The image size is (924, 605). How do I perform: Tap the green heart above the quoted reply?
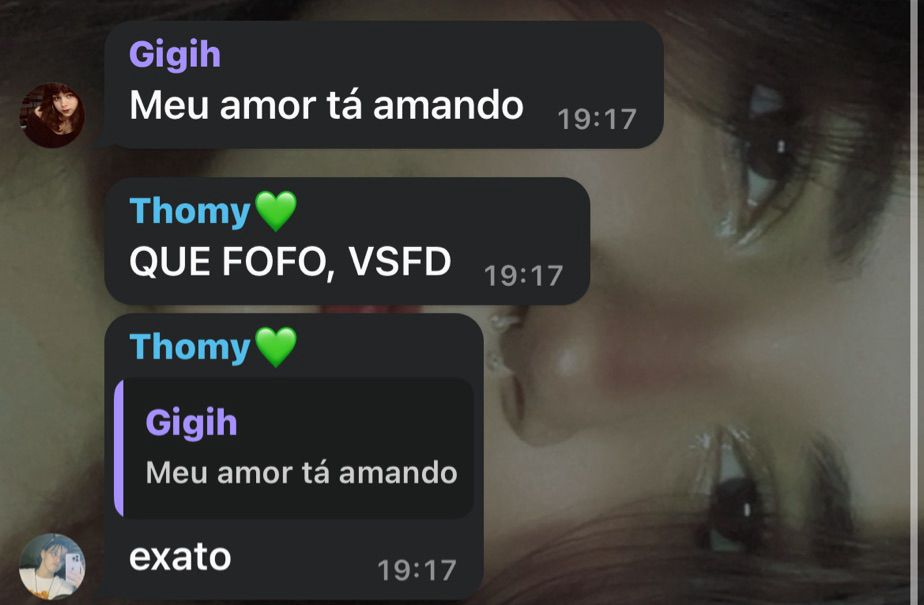[x=276, y=347]
